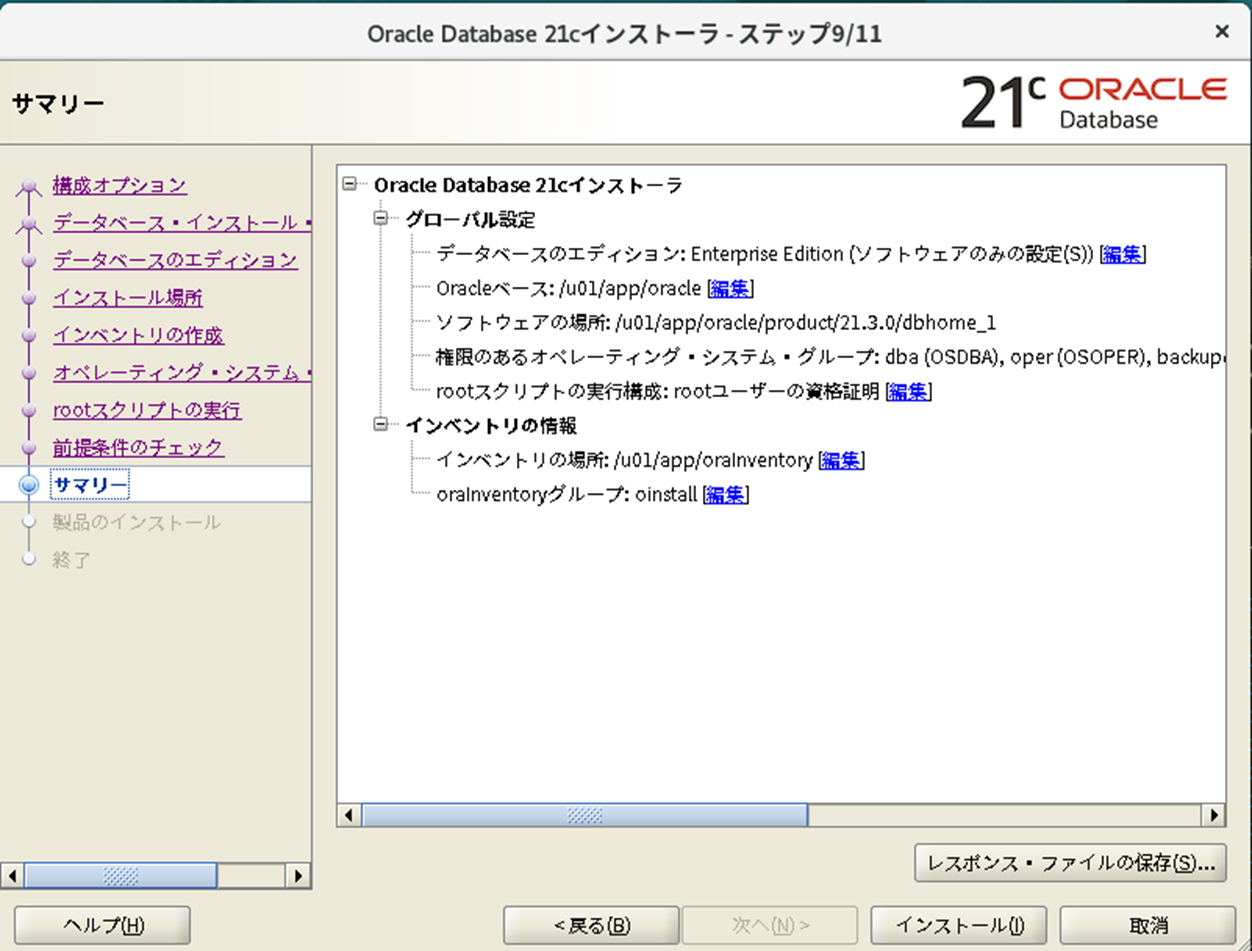Click 編集 link for rootスクリプトの実行構成

(908, 392)
